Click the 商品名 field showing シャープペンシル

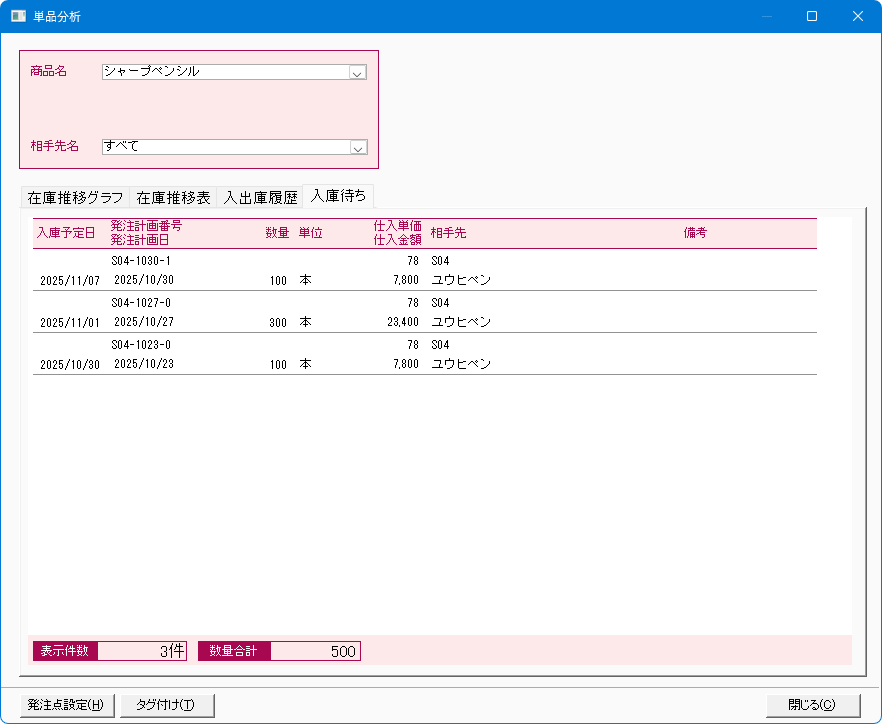point(225,72)
